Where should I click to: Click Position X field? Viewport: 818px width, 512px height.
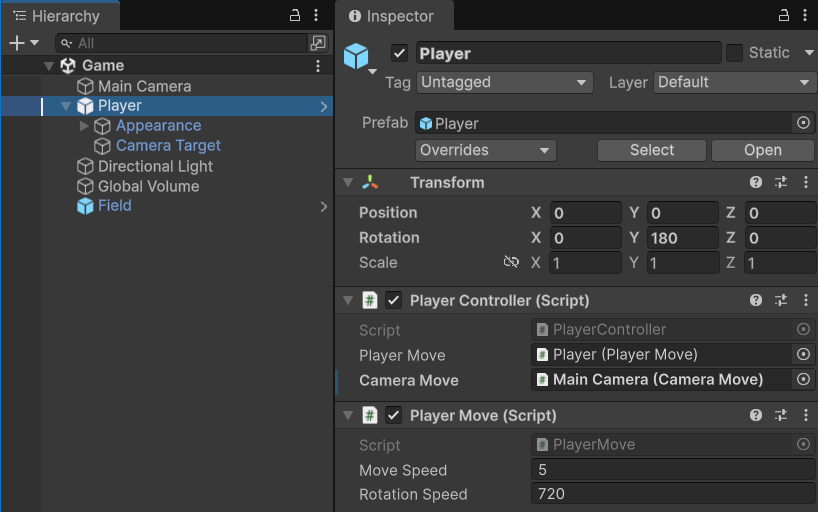(x=585, y=213)
